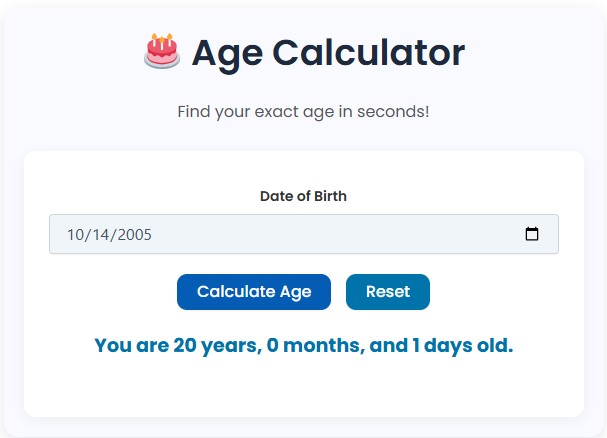Click "1 days old" in the result
The height and width of the screenshot is (438, 607).
(x=461, y=346)
